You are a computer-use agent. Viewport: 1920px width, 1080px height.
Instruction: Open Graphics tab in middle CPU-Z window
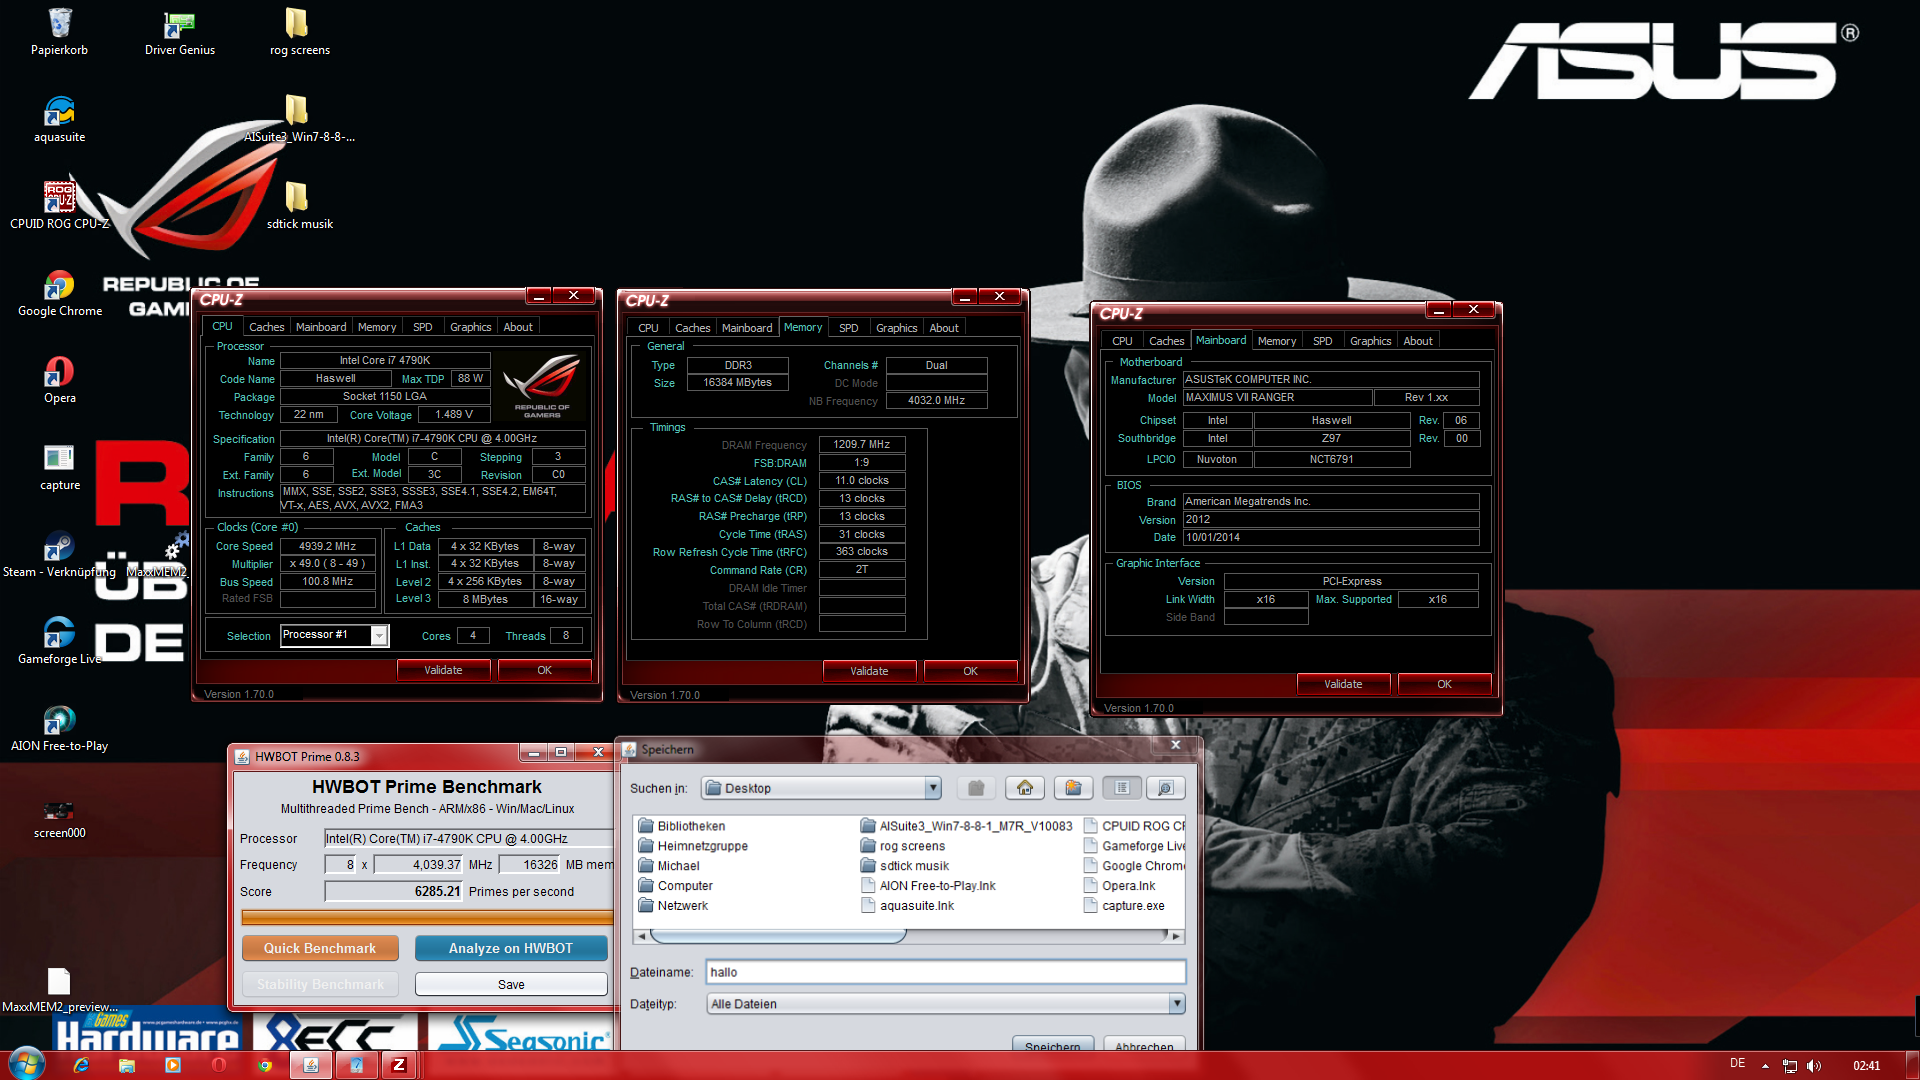[x=896, y=328]
